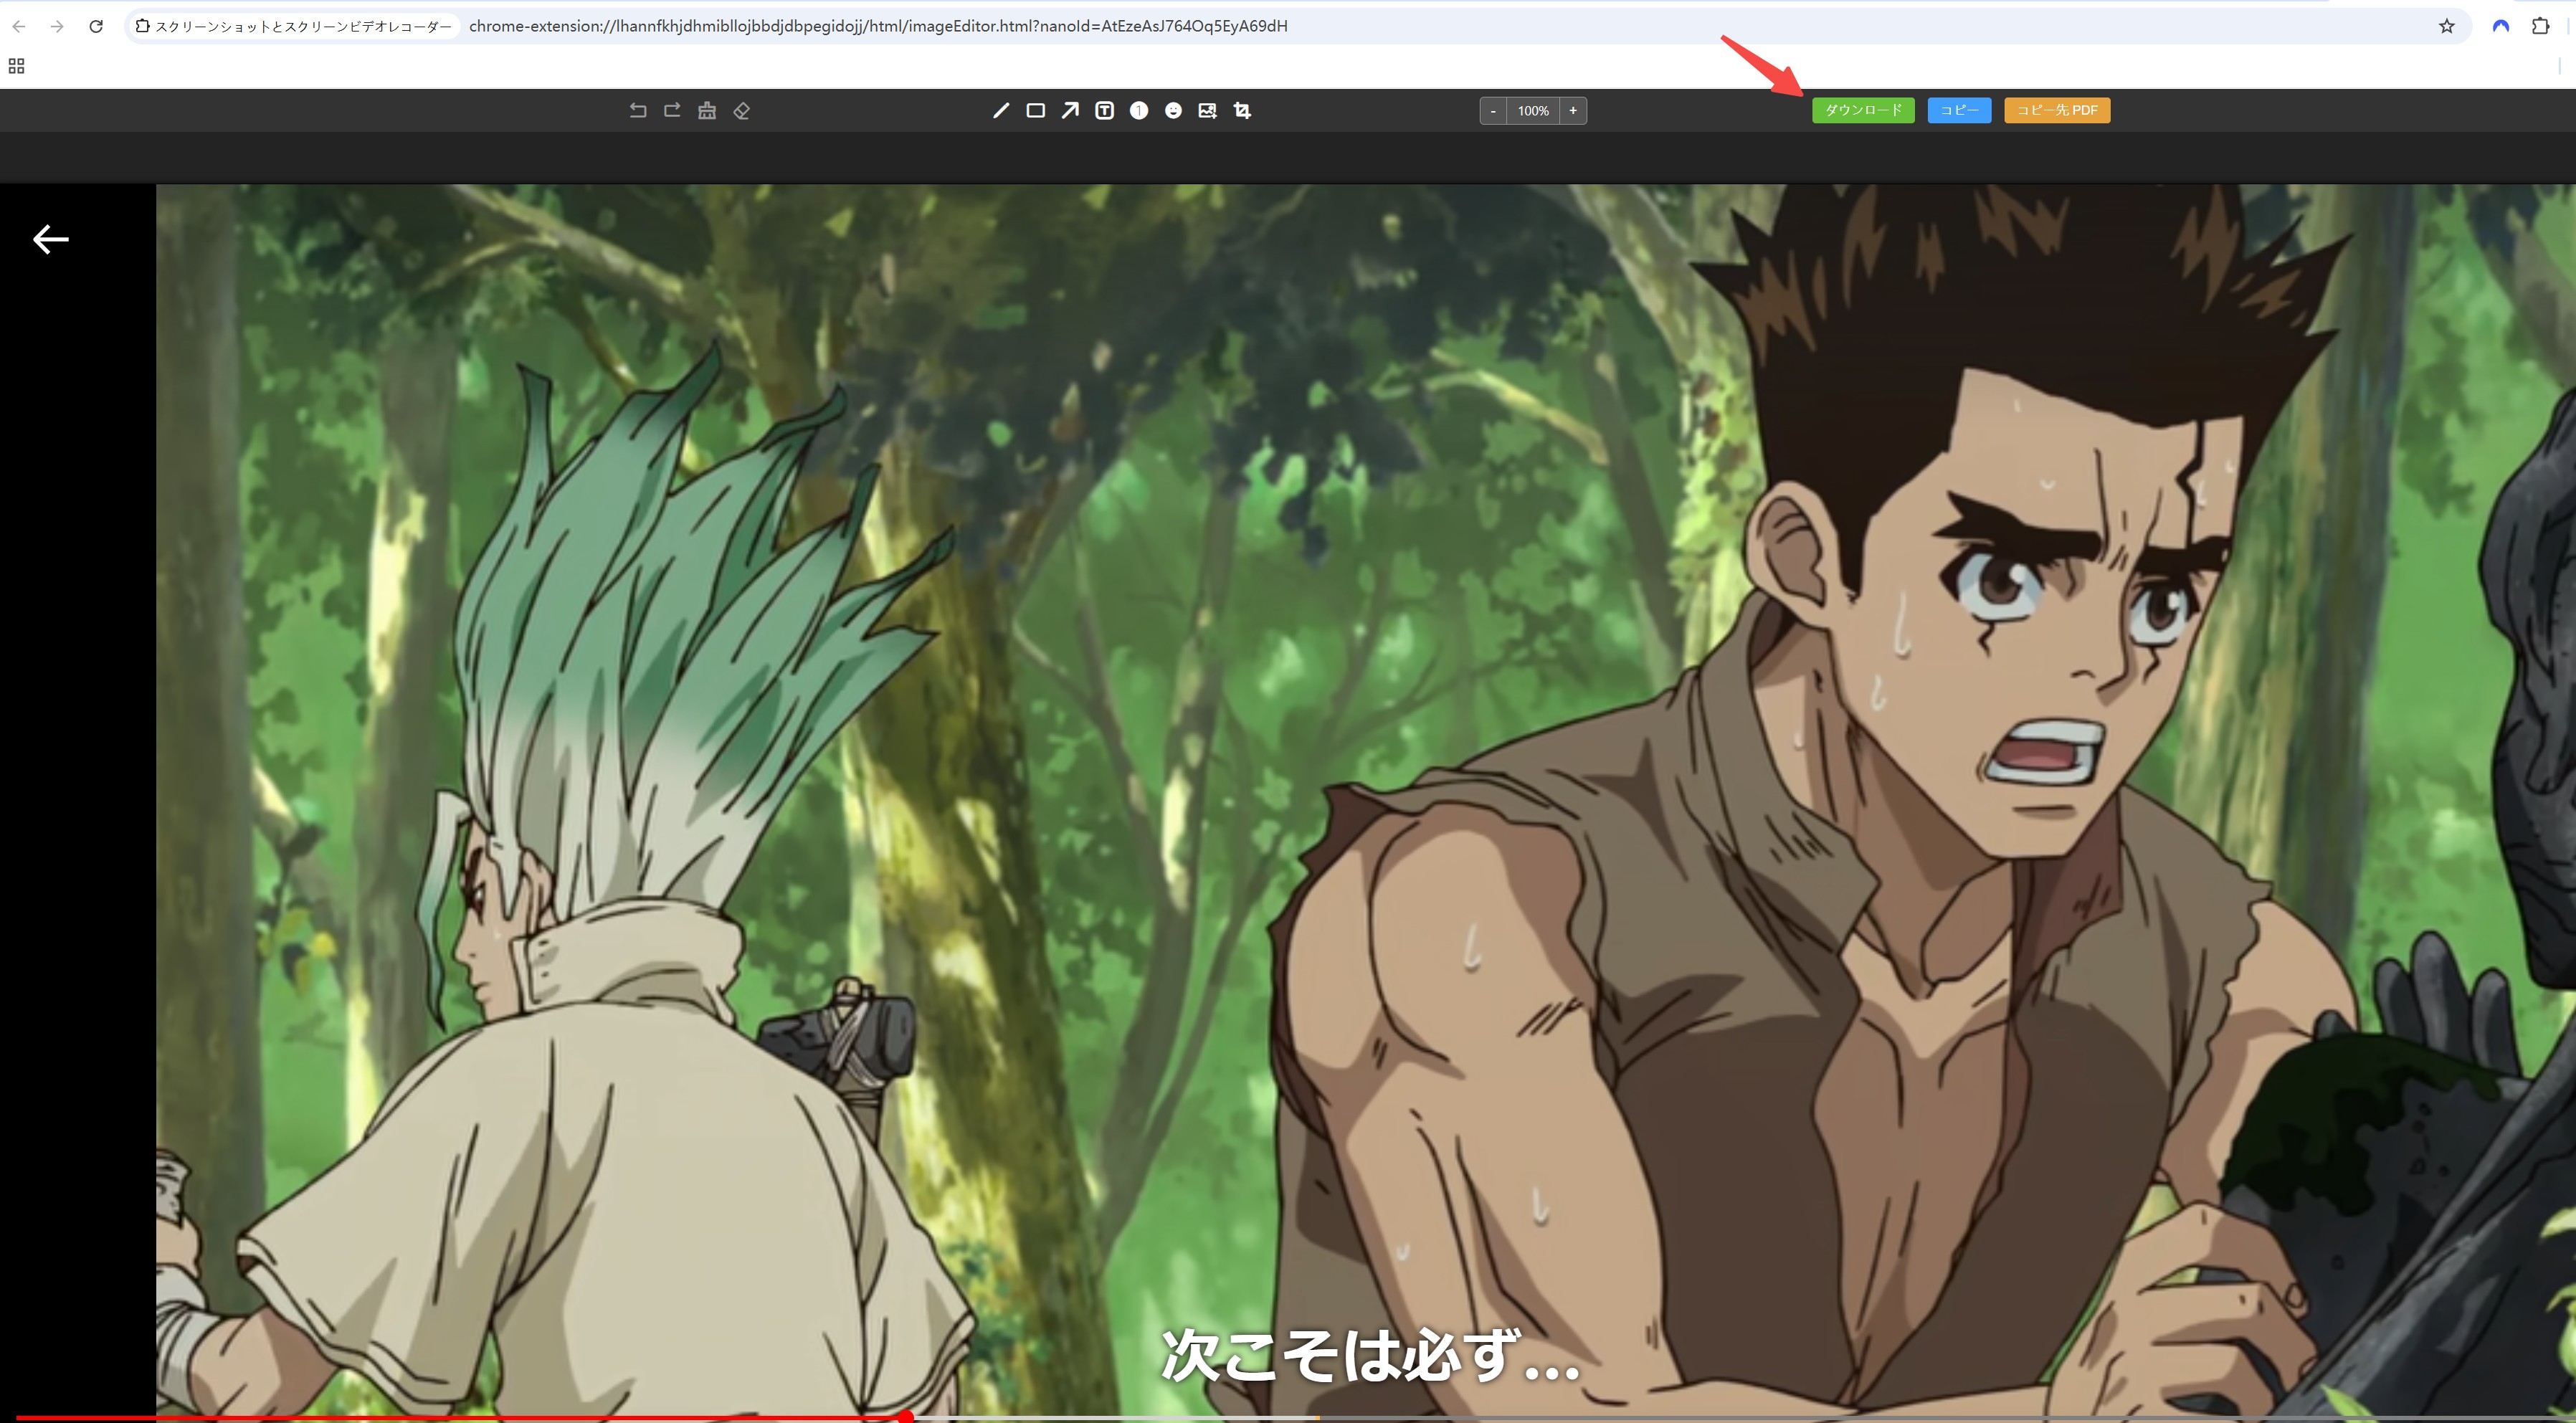2576x1423 pixels.
Task: Clear all annotations with broom icon
Action: 707,110
